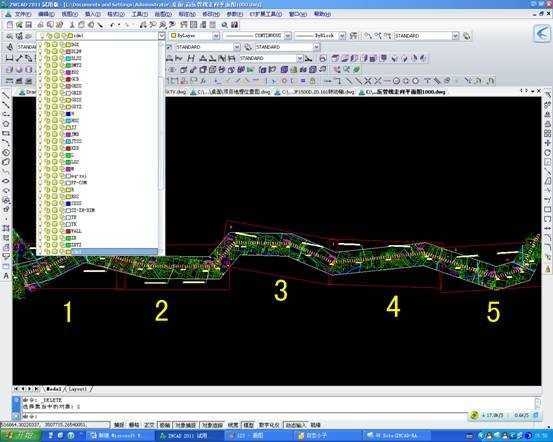Collapse the layer dropdown list arrow
This screenshot has height=442, width=553.
tap(161, 36)
